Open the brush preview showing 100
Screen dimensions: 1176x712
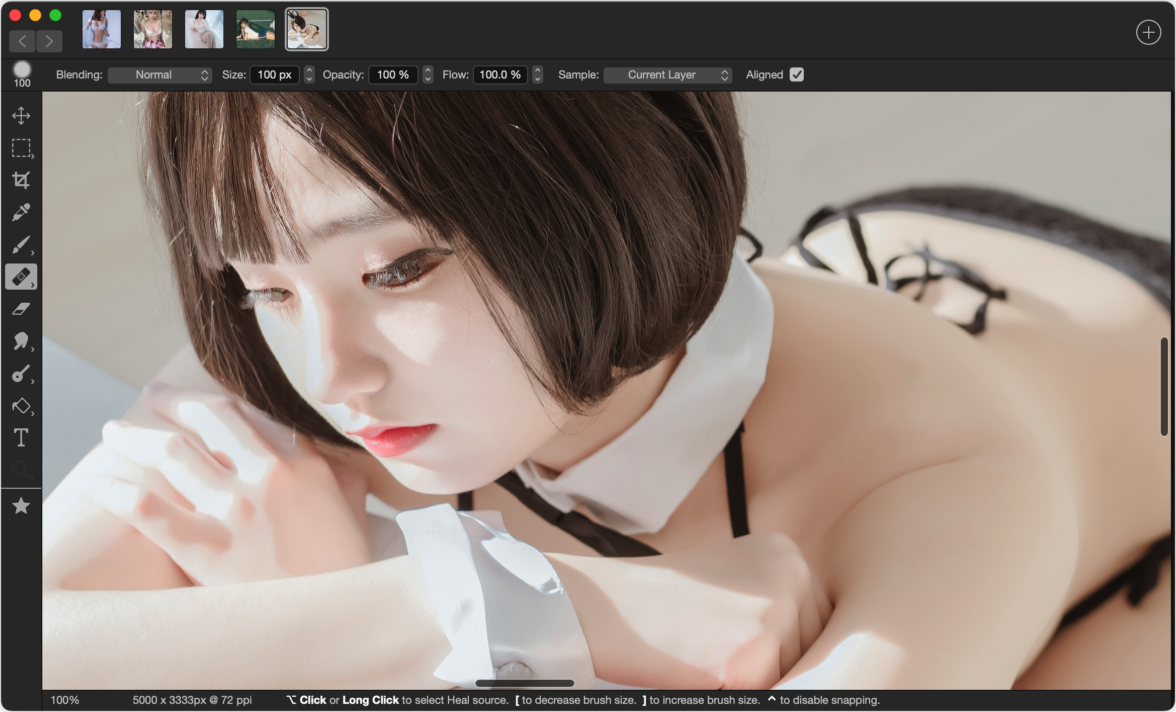click(x=22, y=74)
